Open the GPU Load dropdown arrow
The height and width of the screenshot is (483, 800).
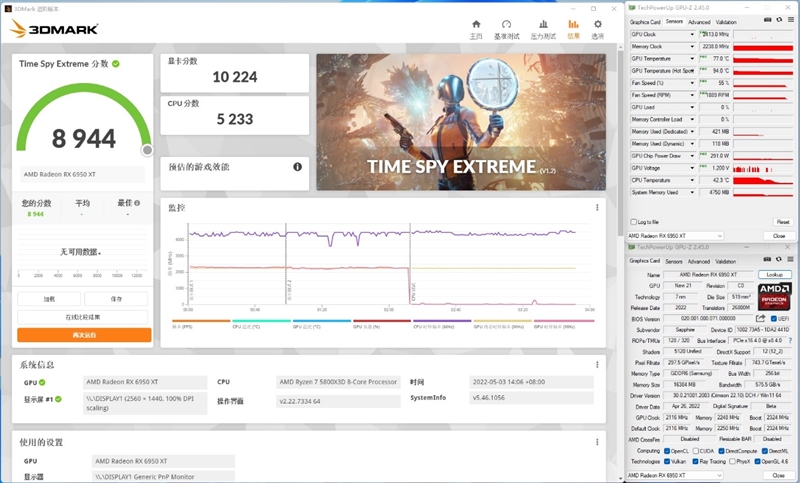coord(692,107)
